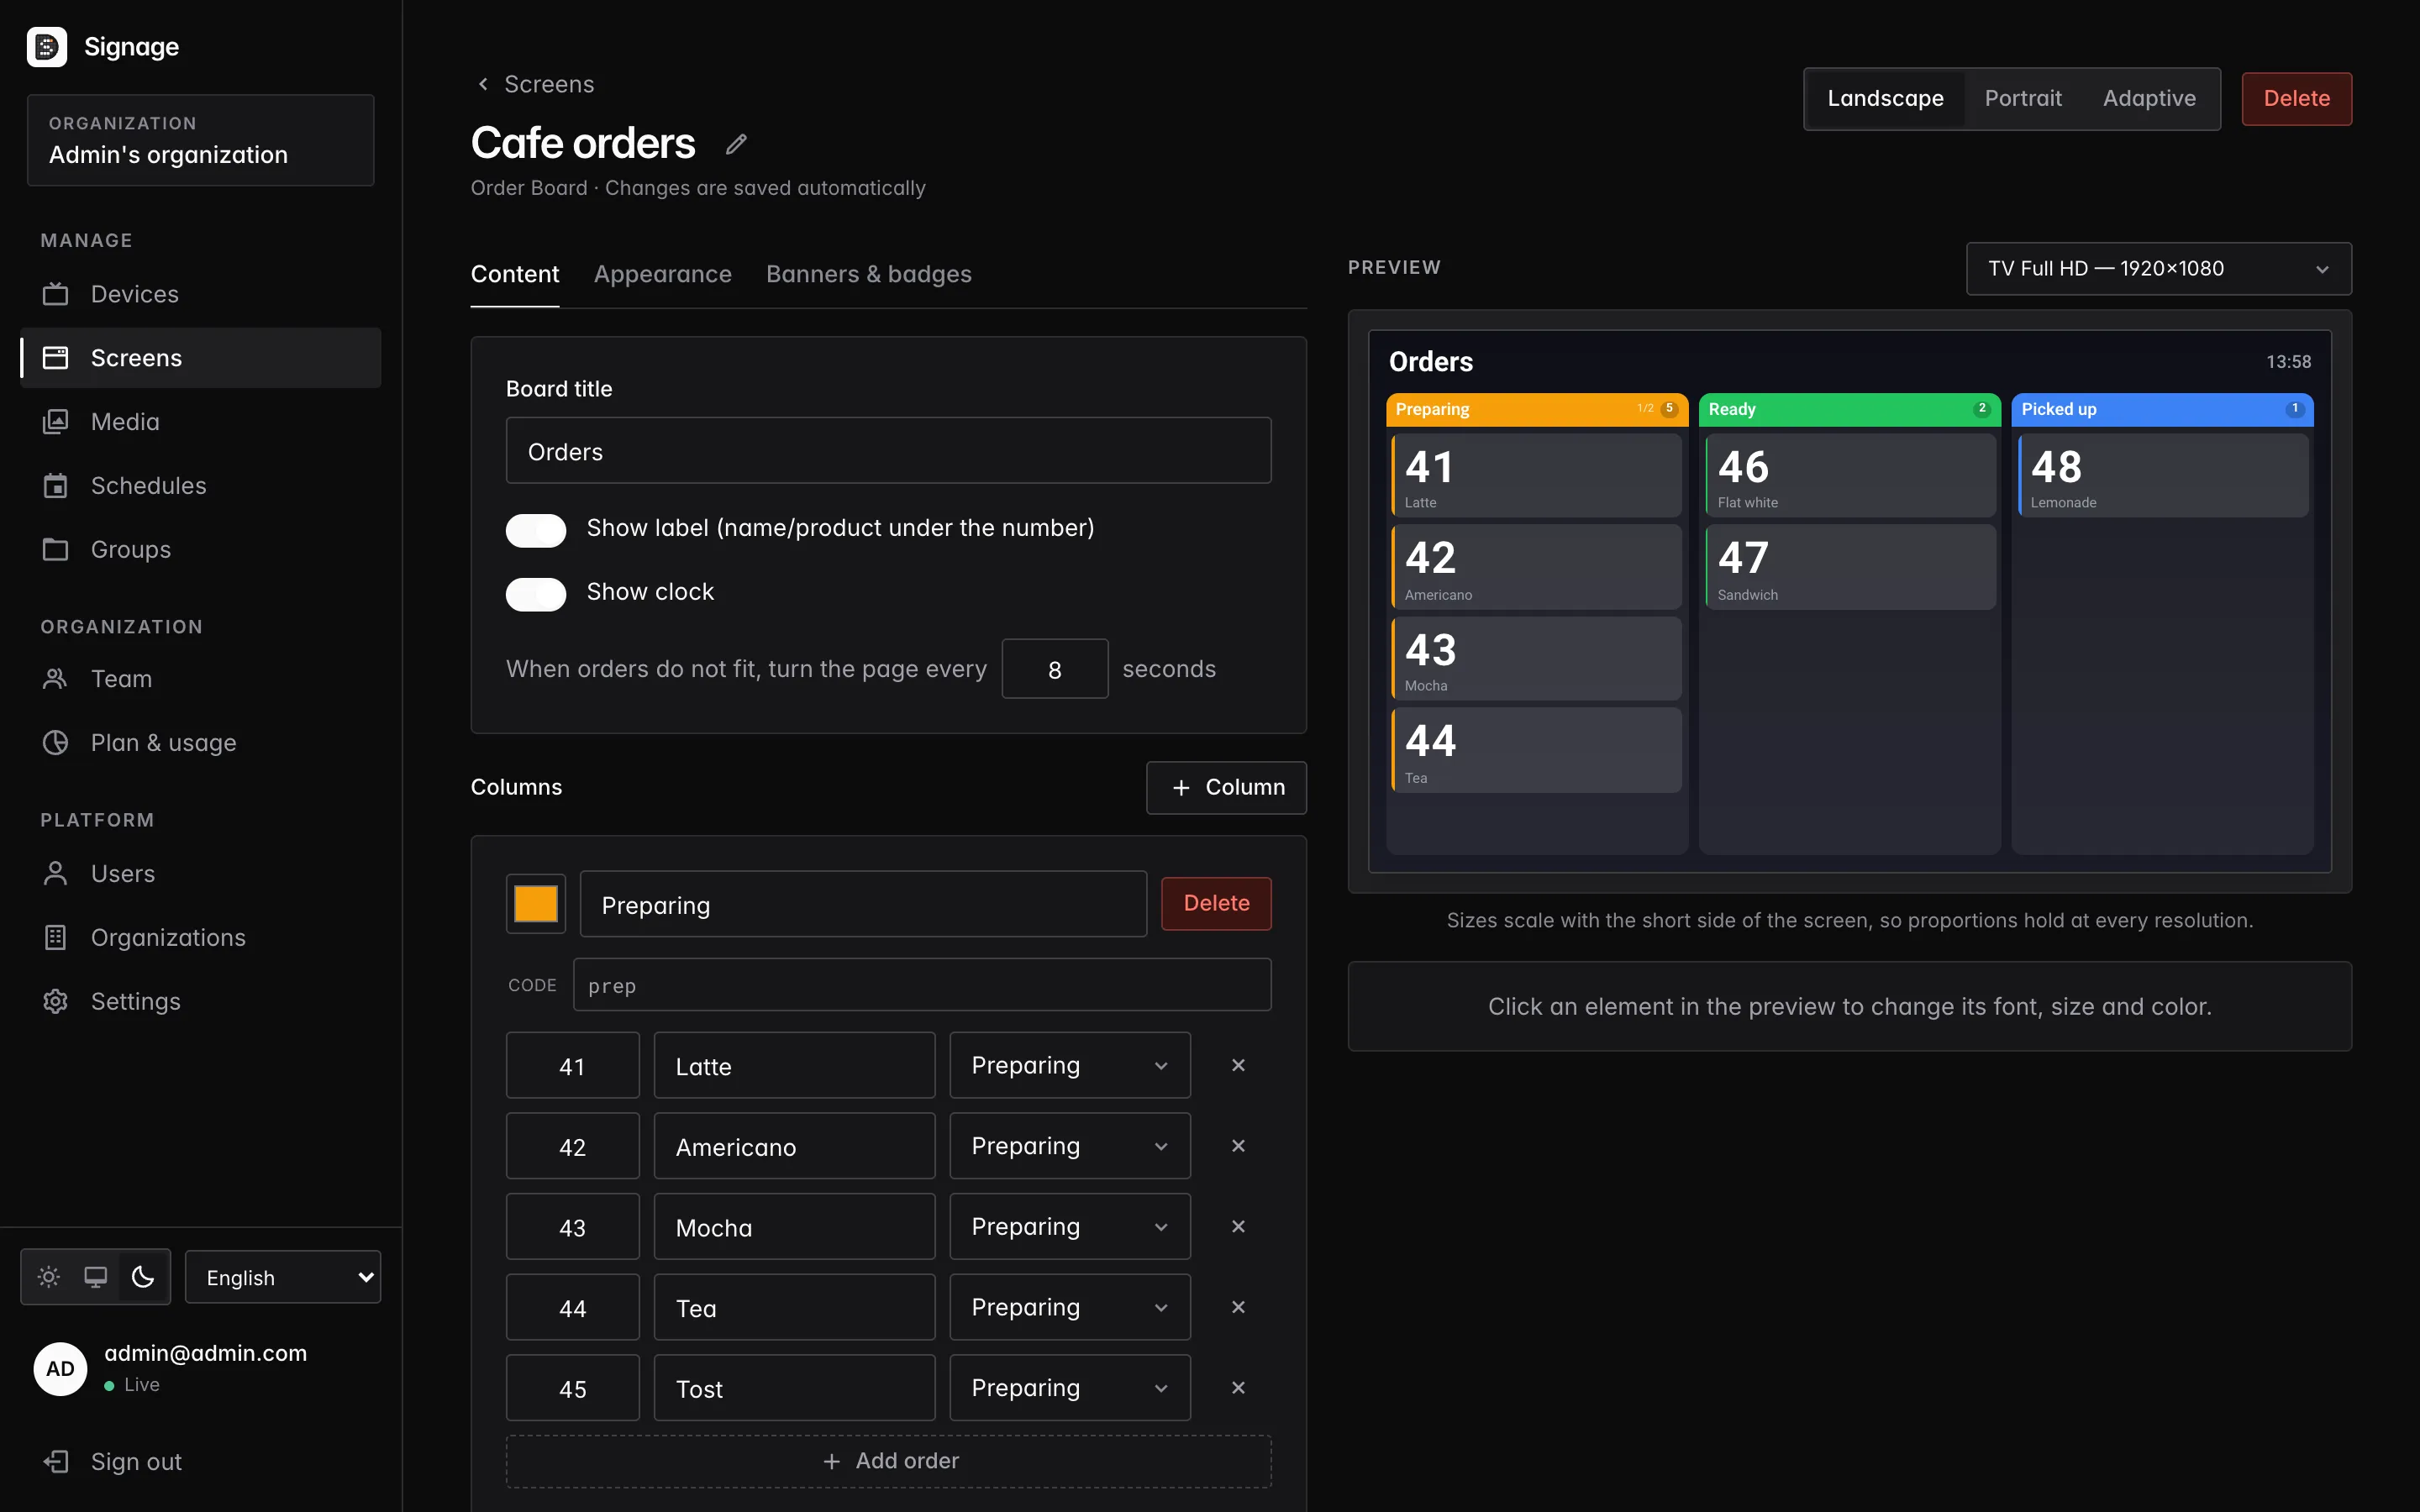Go back using the Screens breadcrumb arrow
This screenshot has width=2420, height=1512.
pos(483,84)
